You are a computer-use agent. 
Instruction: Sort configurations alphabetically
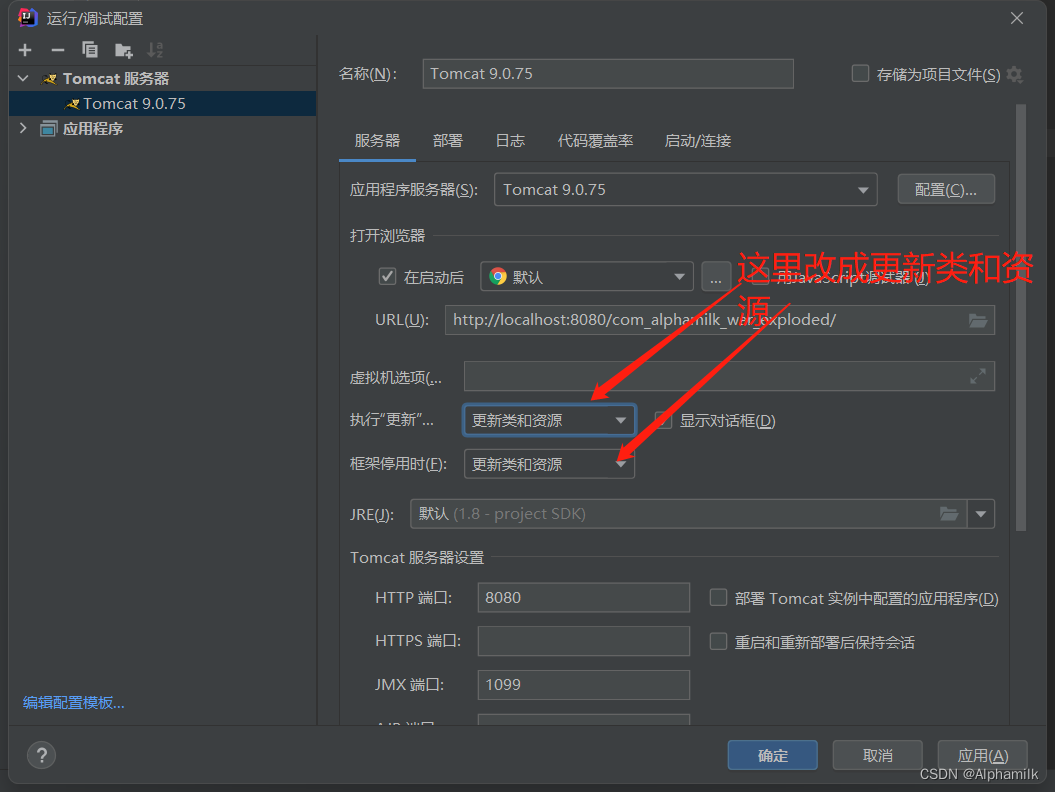[x=155, y=50]
